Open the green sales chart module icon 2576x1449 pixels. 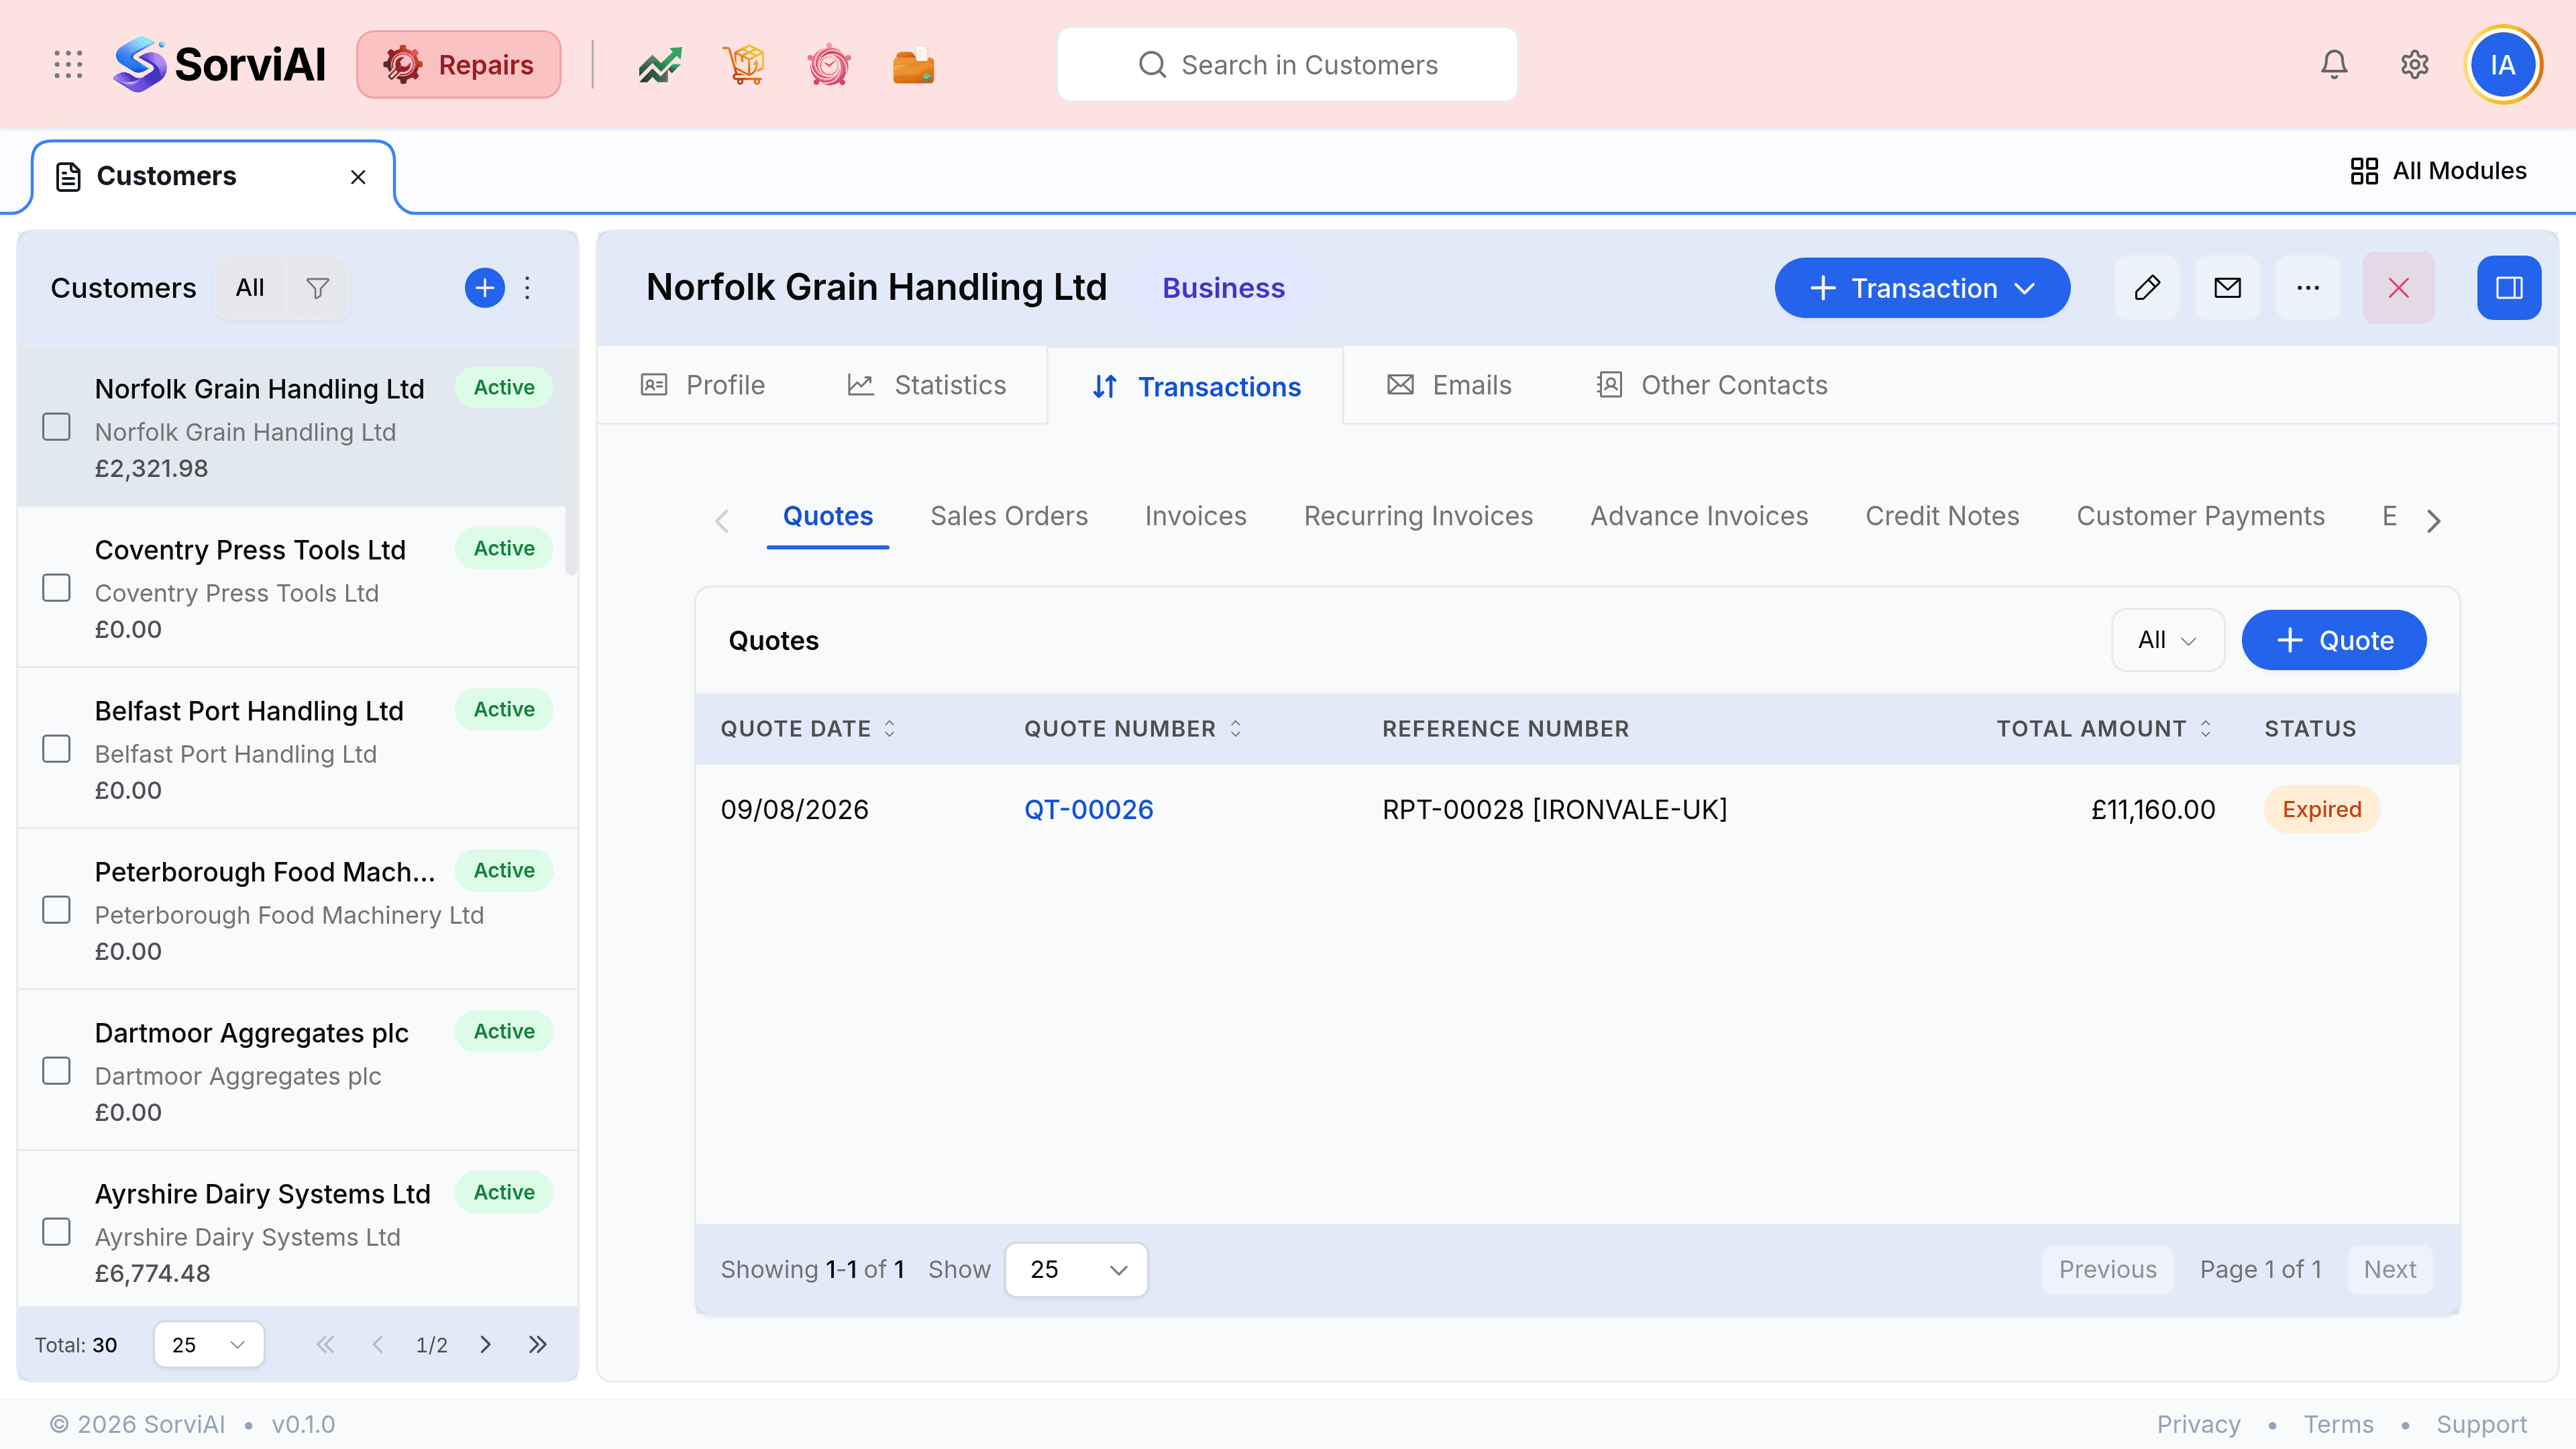click(660, 65)
